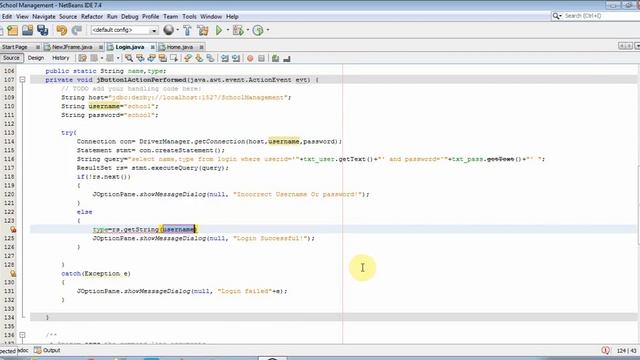Screen dimensions: 640x360
Task: Click the Find Next Occurrence icon
Action: pos(151,58)
